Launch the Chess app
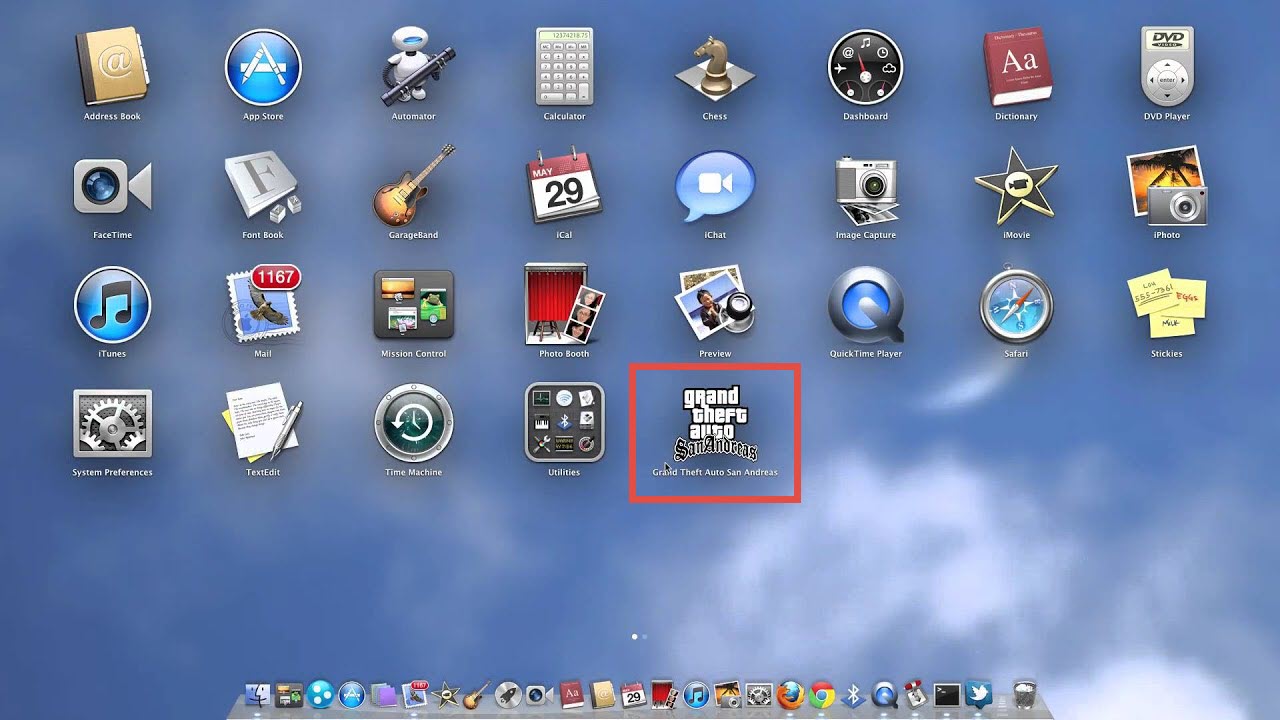 click(x=714, y=68)
